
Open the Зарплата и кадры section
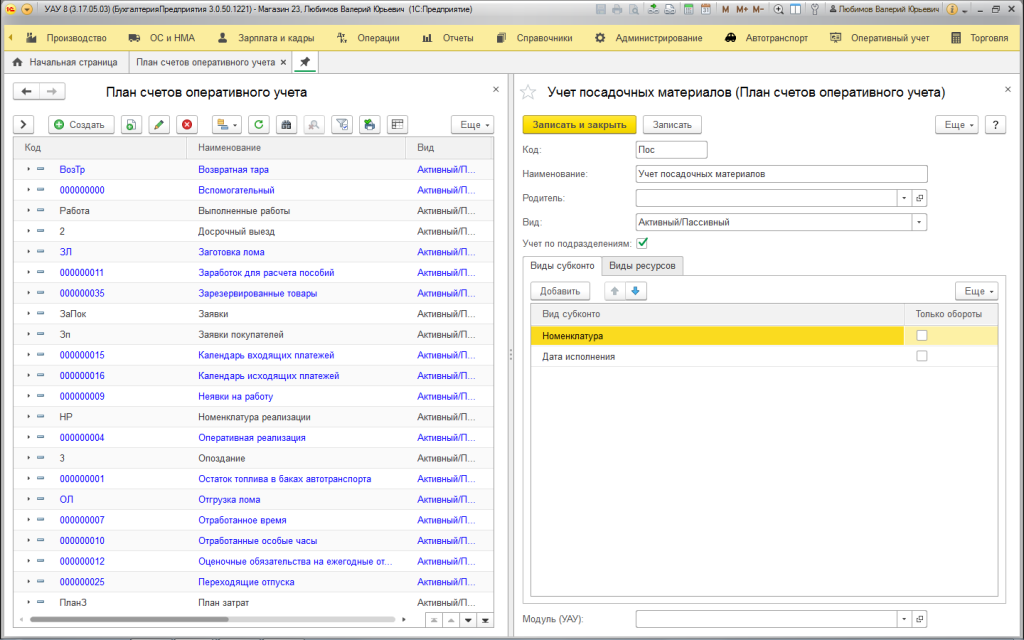click(266, 38)
